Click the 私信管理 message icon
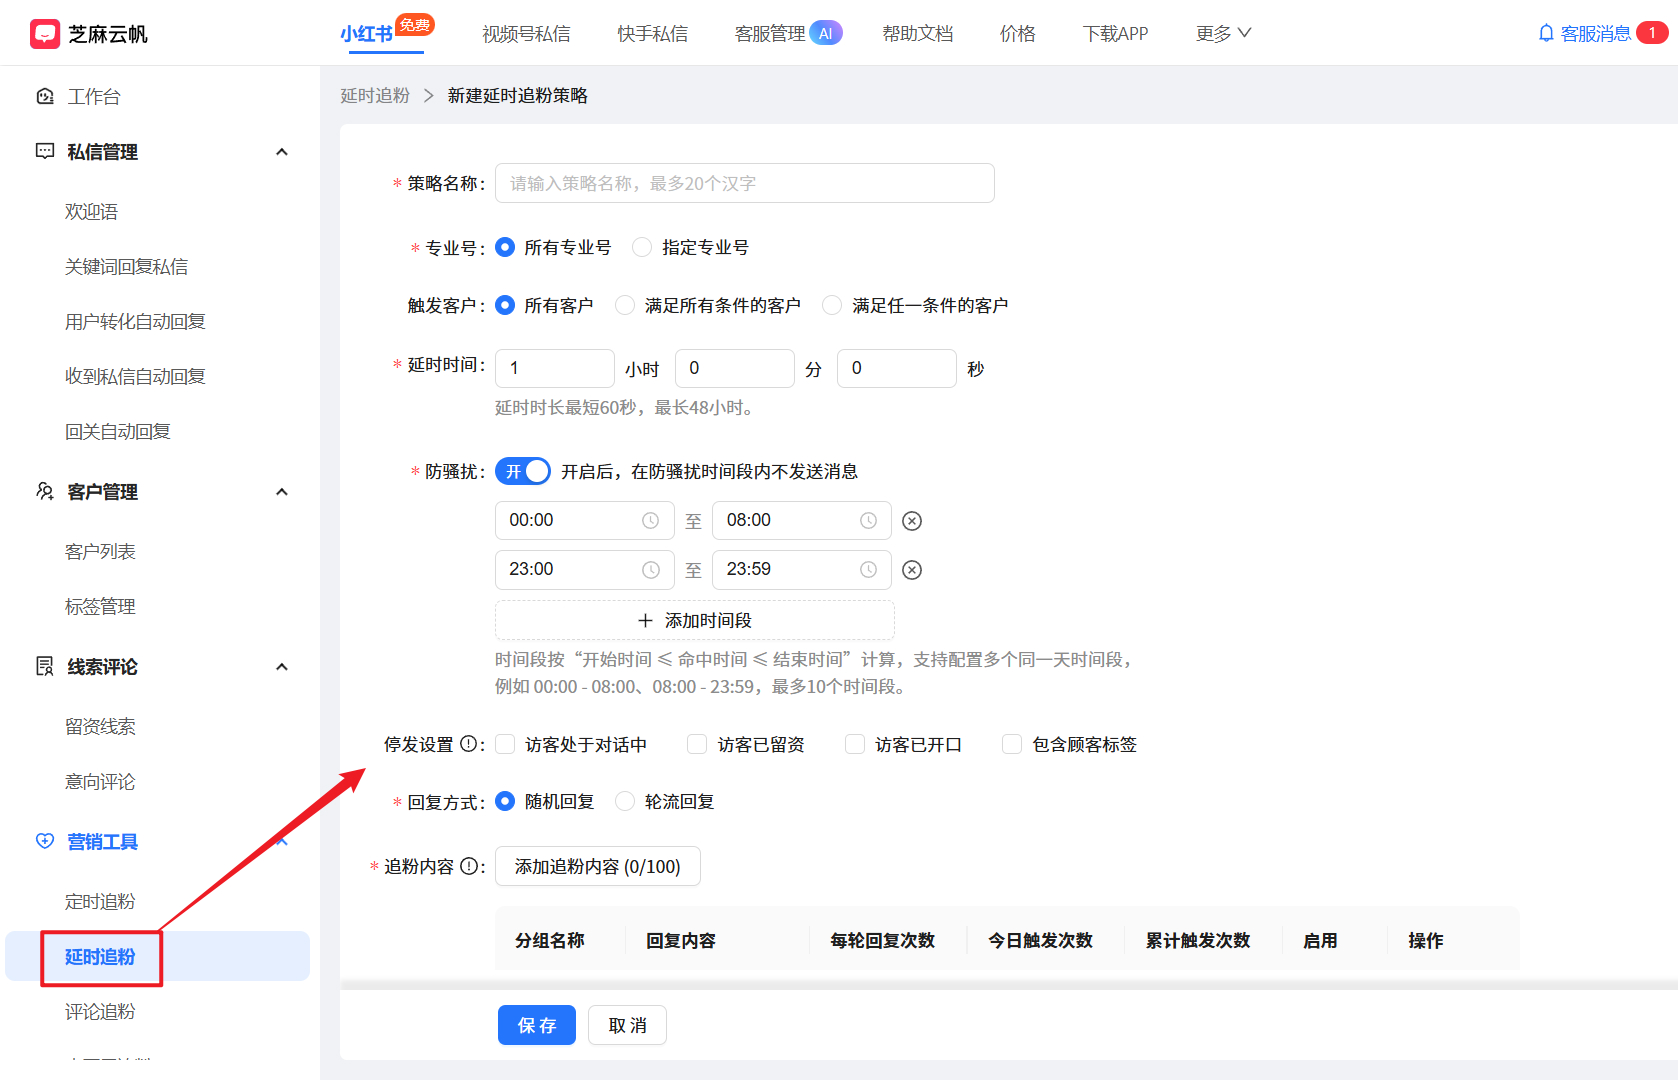 [45, 151]
